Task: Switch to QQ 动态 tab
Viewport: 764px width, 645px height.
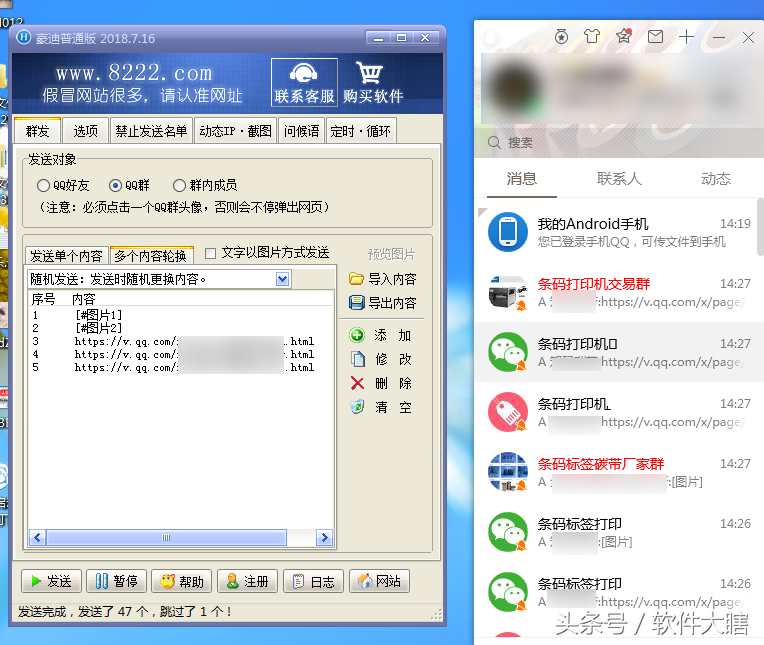Action: pos(716,179)
